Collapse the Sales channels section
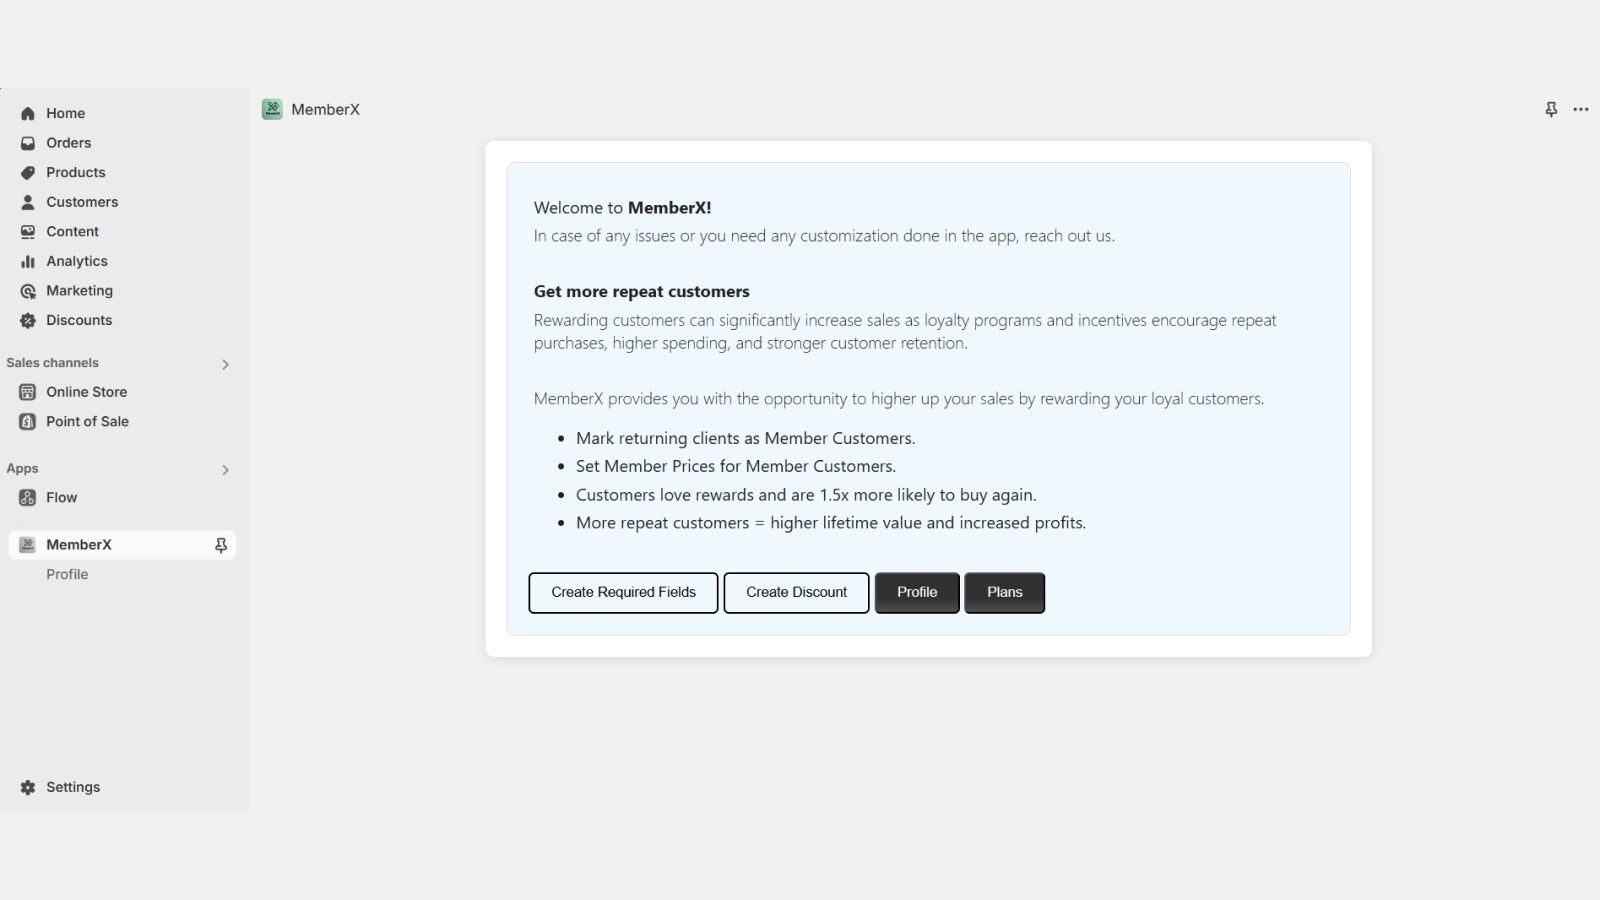 226,364
